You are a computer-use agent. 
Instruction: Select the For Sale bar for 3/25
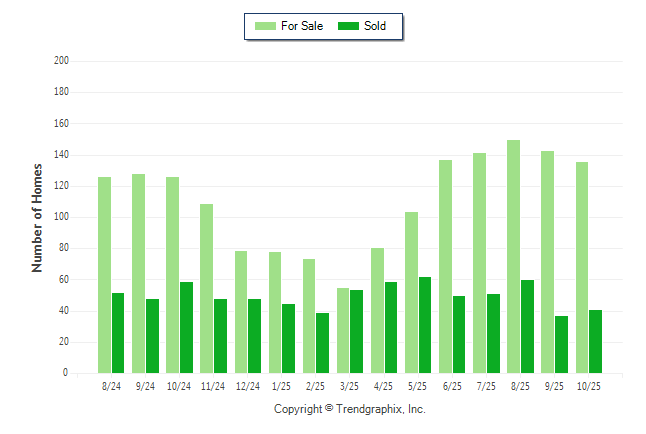point(343,330)
